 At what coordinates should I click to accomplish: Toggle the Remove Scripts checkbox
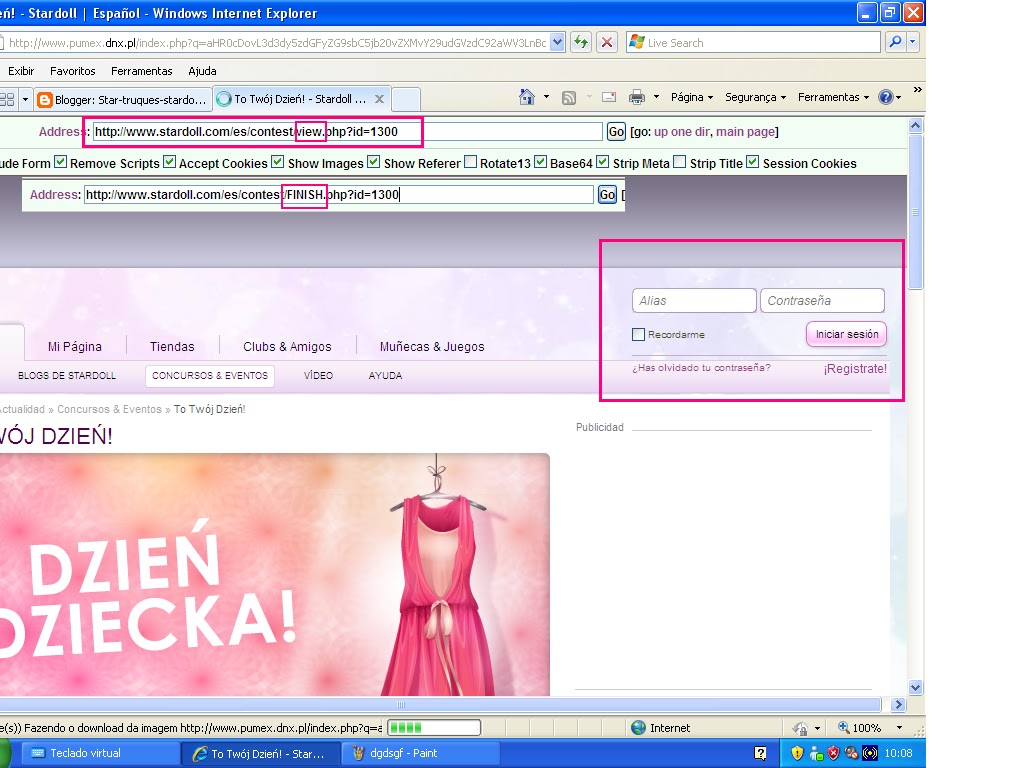point(61,161)
